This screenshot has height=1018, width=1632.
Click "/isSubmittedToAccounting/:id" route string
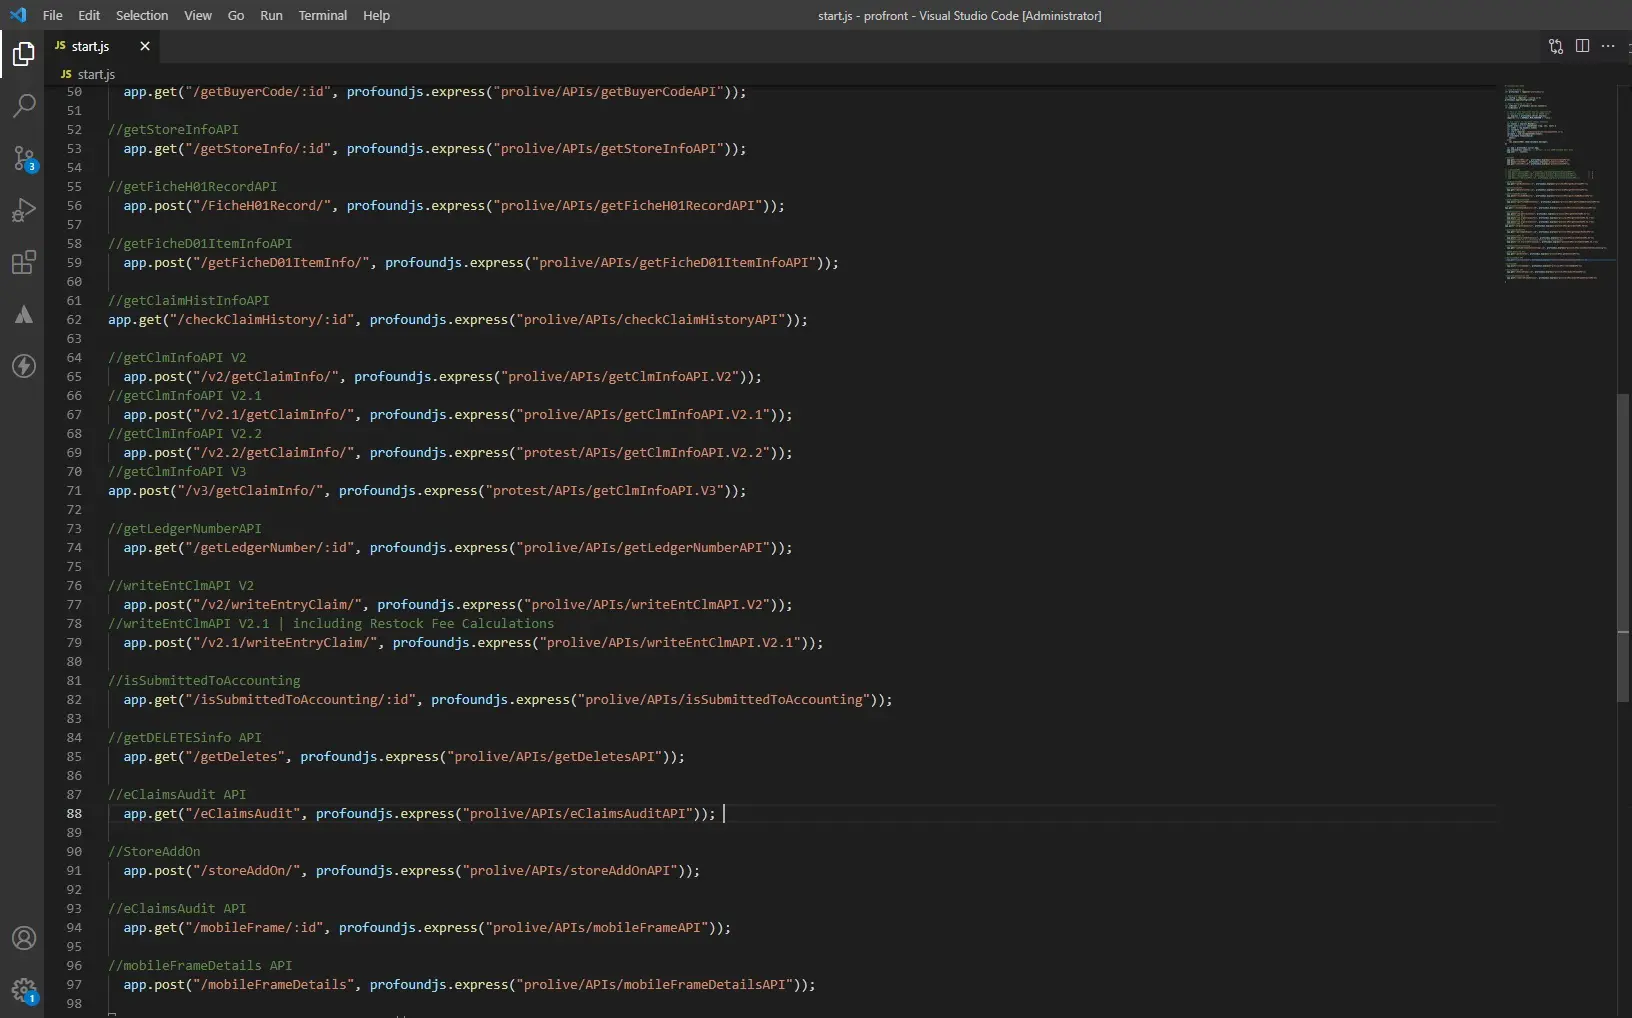click(300, 699)
